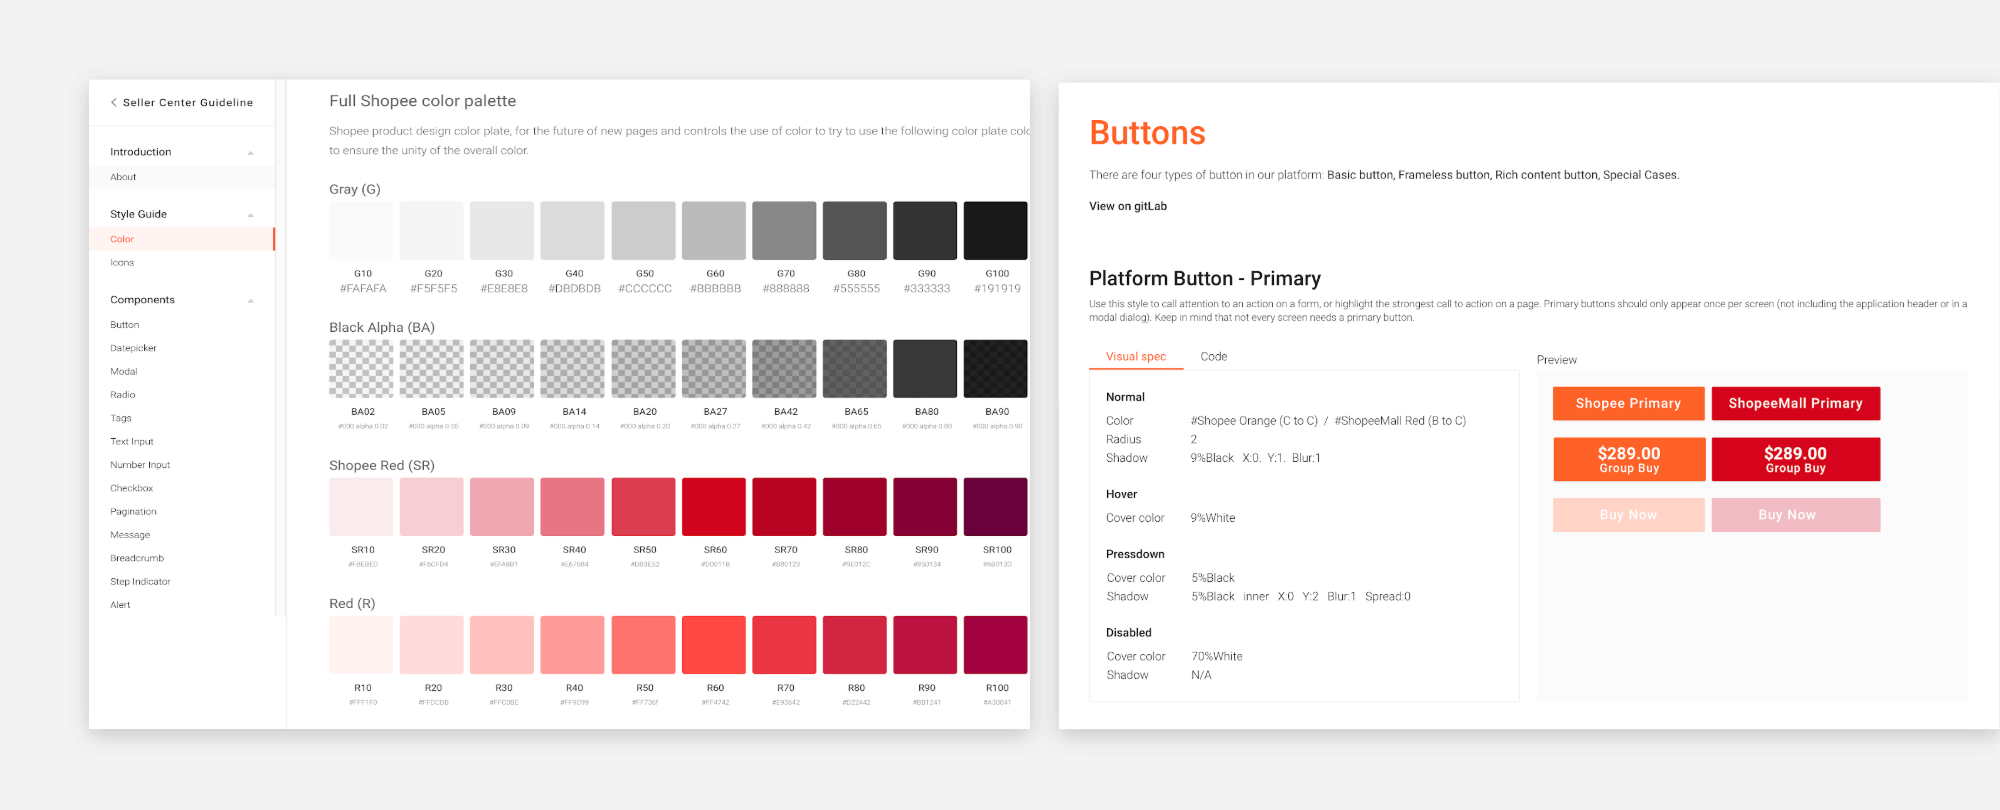Screen dimensions: 2000x810
Task: Go to Tags component in sidebar
Action: coord(121,418)
